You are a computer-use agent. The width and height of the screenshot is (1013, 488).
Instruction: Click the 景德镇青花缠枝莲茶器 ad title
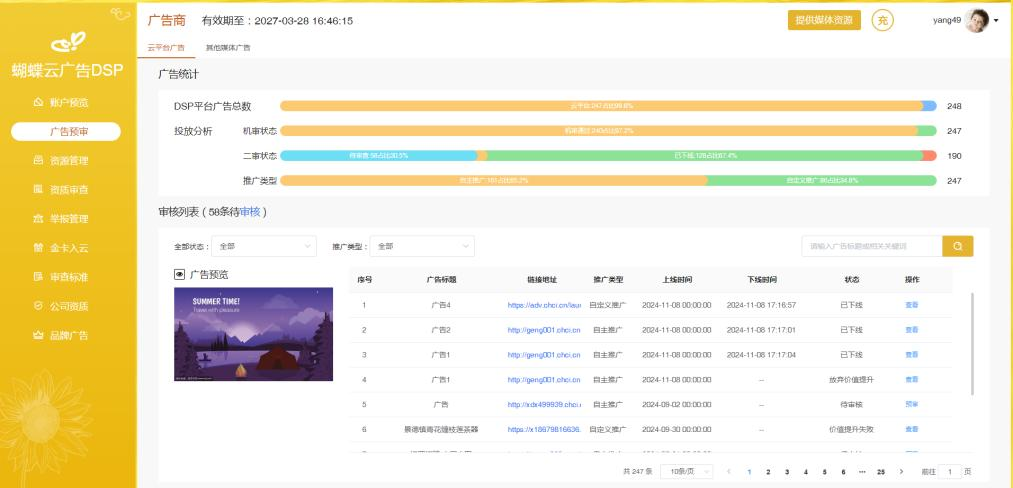[441, 429]
